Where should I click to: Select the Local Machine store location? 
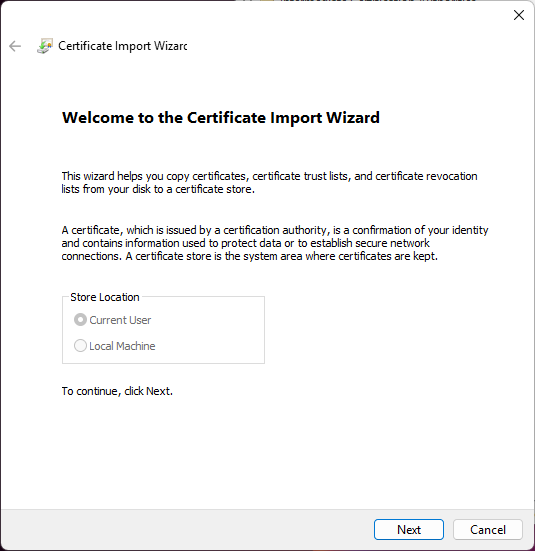115,346
